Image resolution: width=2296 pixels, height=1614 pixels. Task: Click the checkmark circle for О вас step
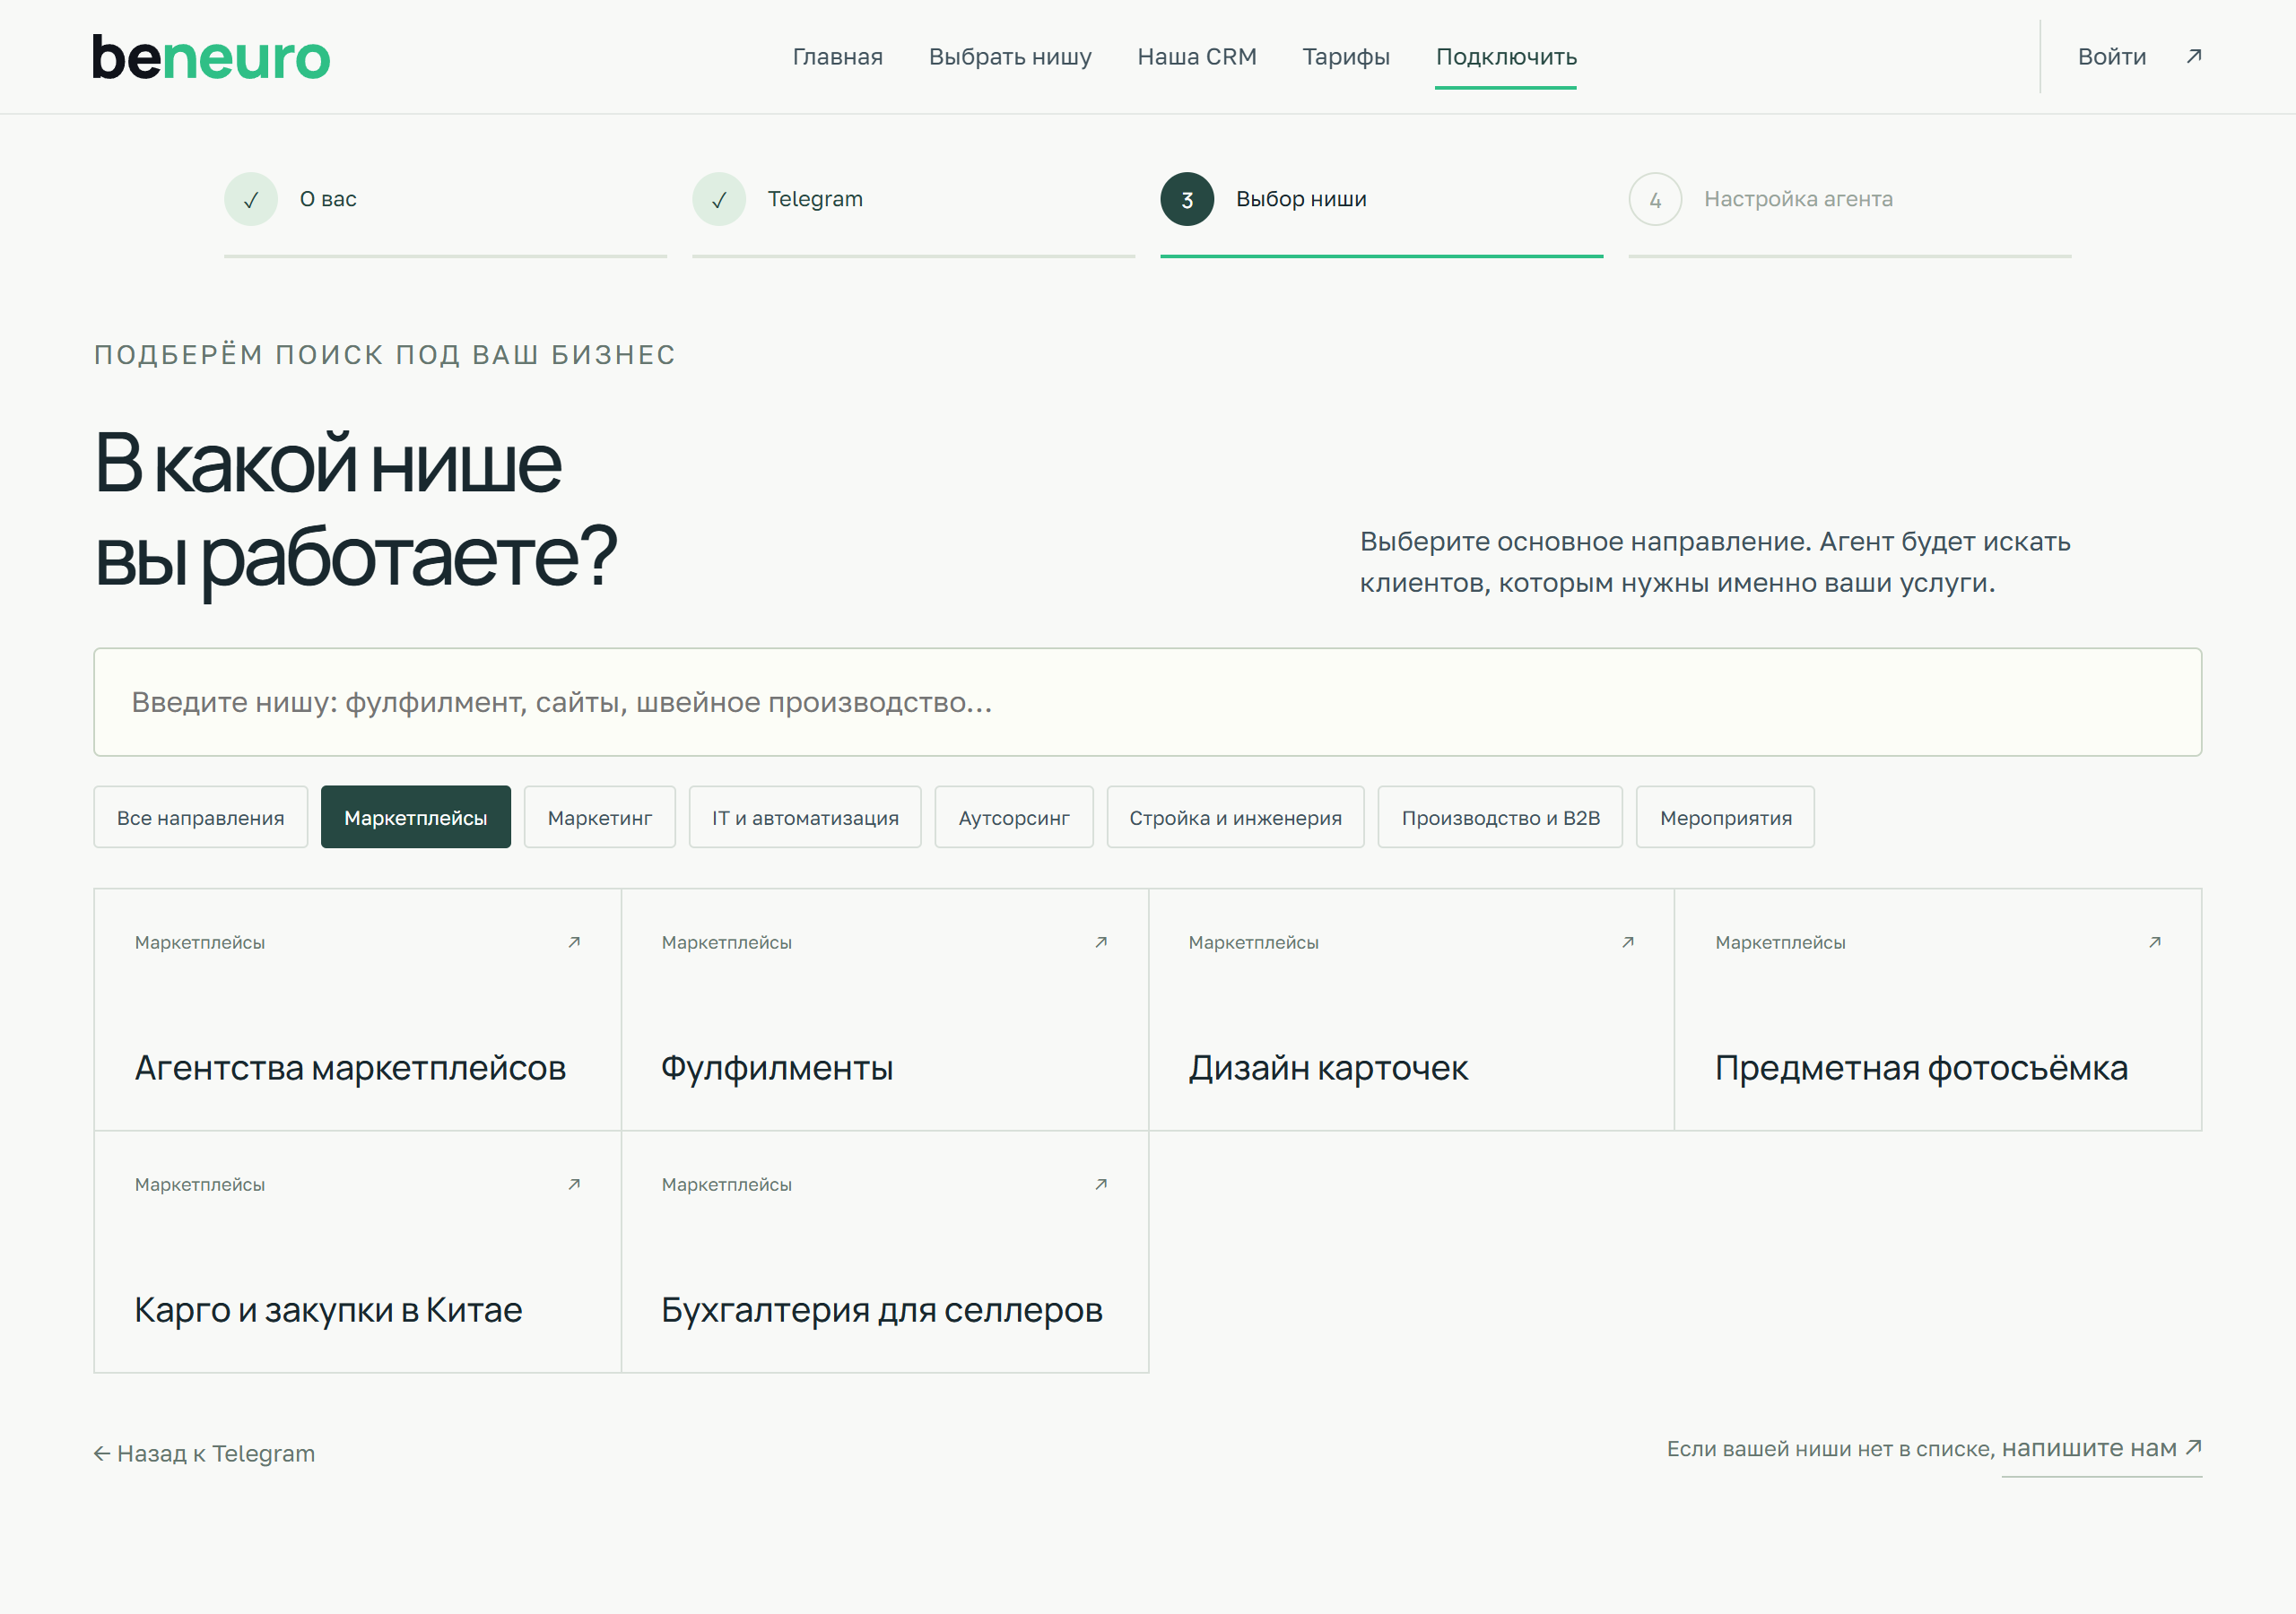click(x=251, y=199)
